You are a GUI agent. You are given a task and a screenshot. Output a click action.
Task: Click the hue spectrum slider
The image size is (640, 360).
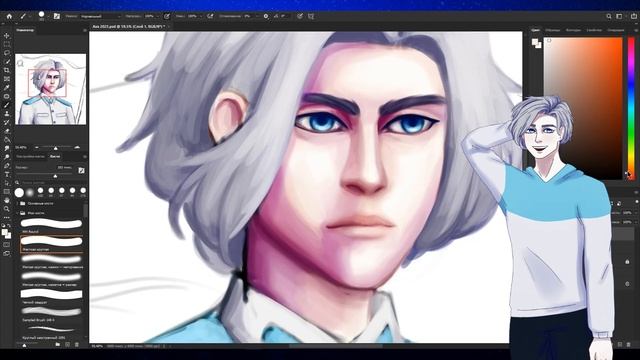pyautogui.click(x=631, y=108)
